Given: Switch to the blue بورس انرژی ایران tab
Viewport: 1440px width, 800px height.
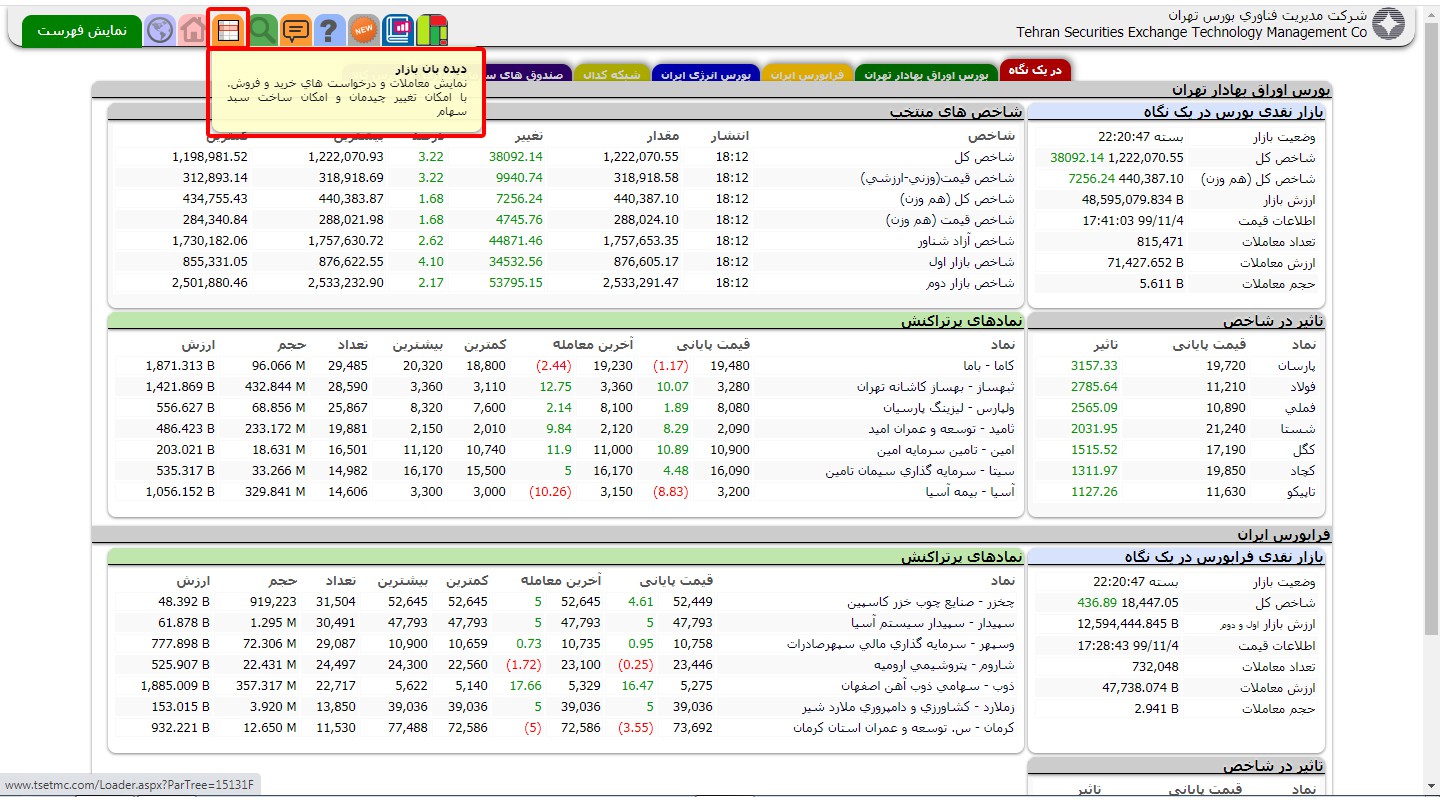Looking at the screenshot, I should (706, 74).
